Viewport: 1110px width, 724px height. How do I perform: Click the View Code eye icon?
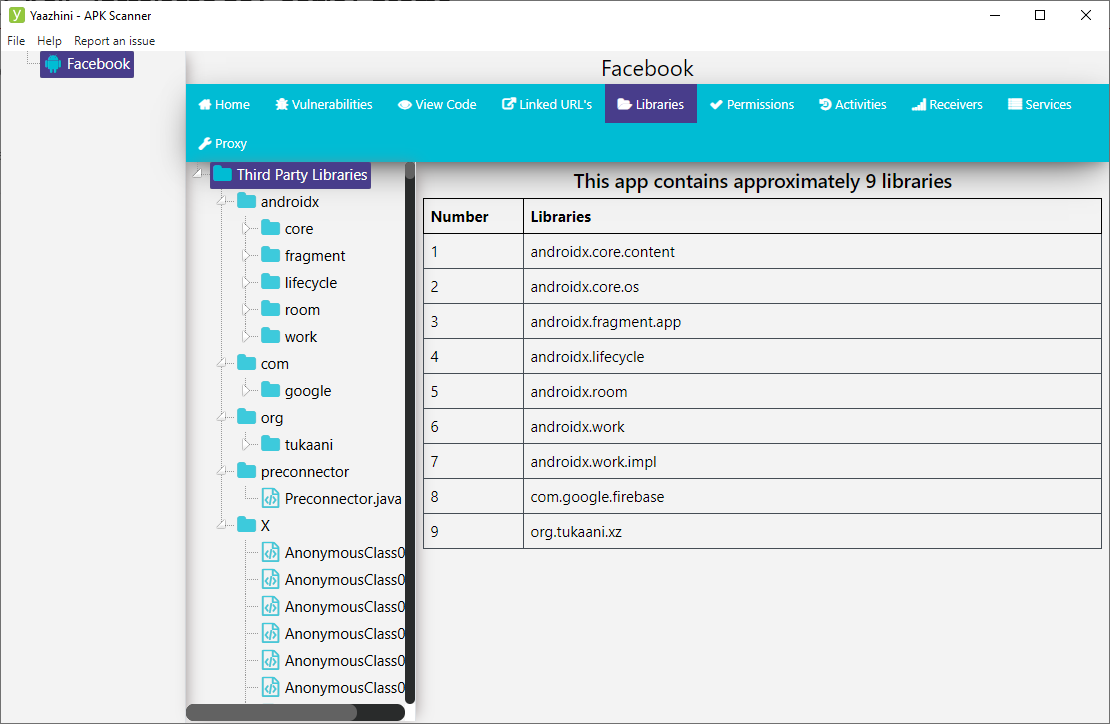(404, 105)
